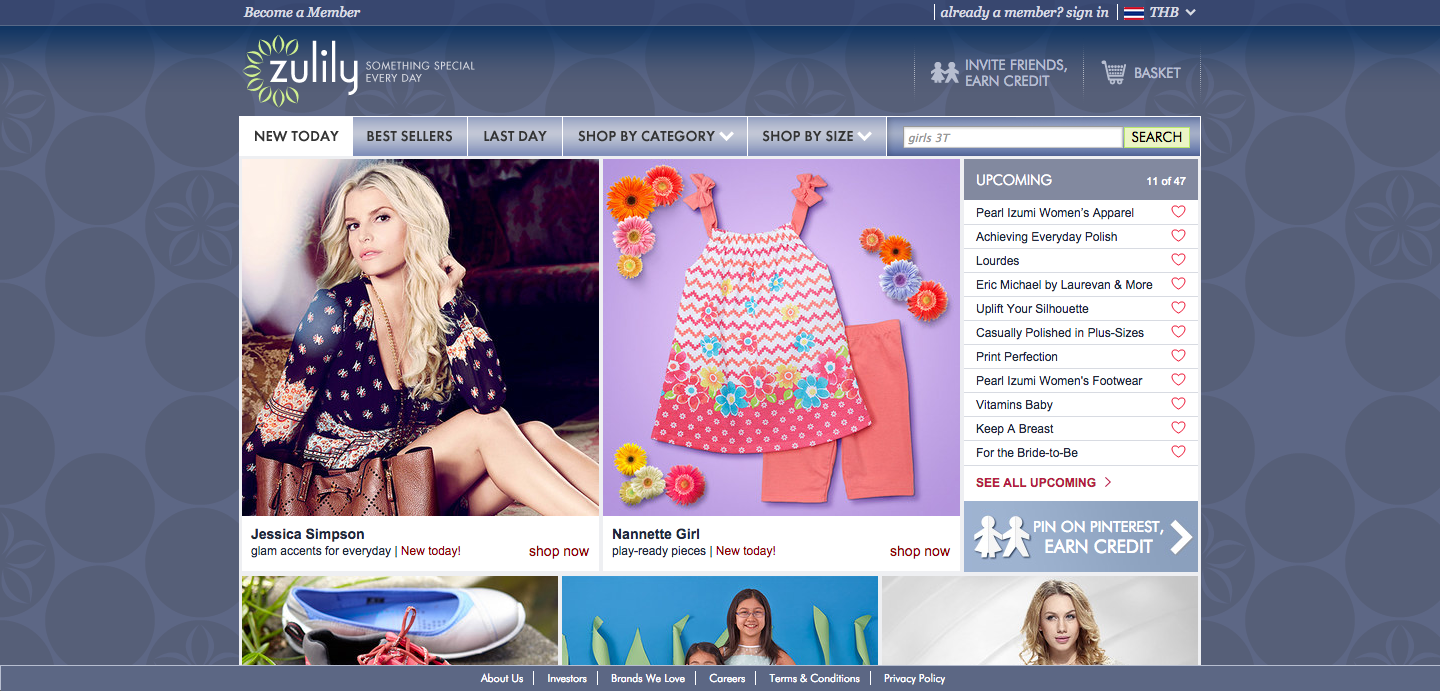Open Investors footer link
Screen dimensions: 1440x691
[x=567, y=678]
